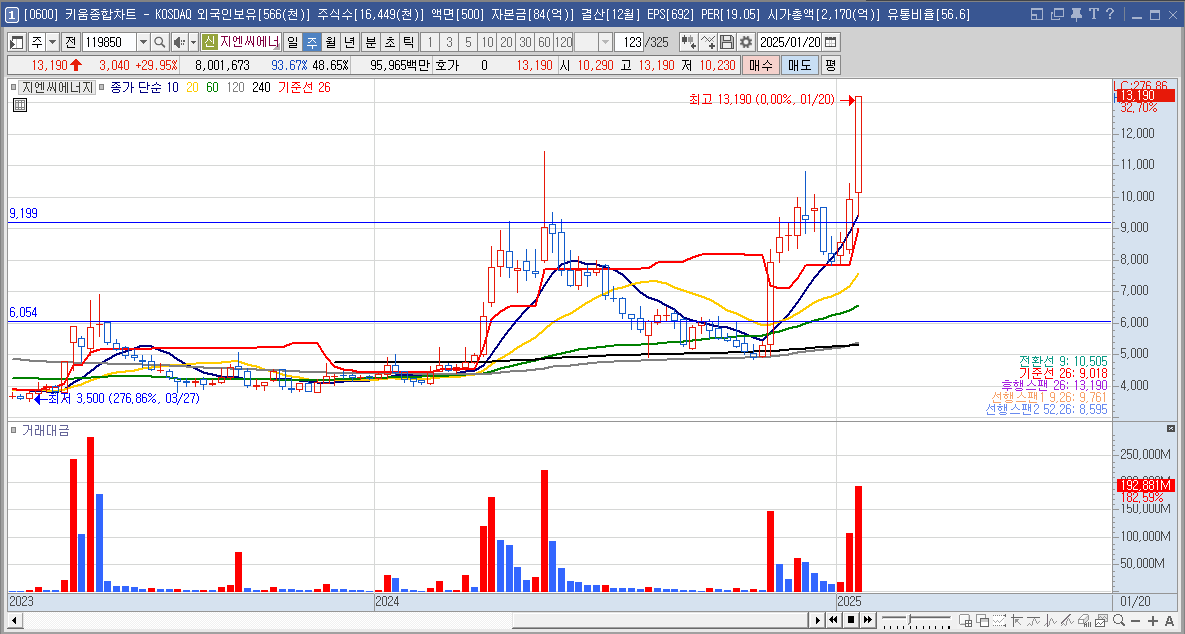1185x634 pixels.
Task: Zoom in the chart with the plus icon
Action: [1153, 621]
